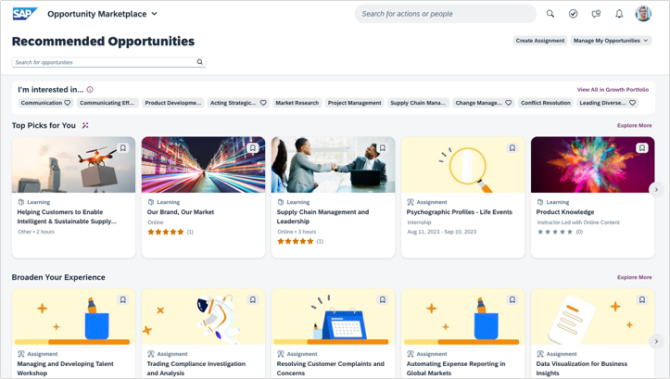Open the checkmark to-do icon in header
This screenshot has height=379, width=670.
(573, 14)
